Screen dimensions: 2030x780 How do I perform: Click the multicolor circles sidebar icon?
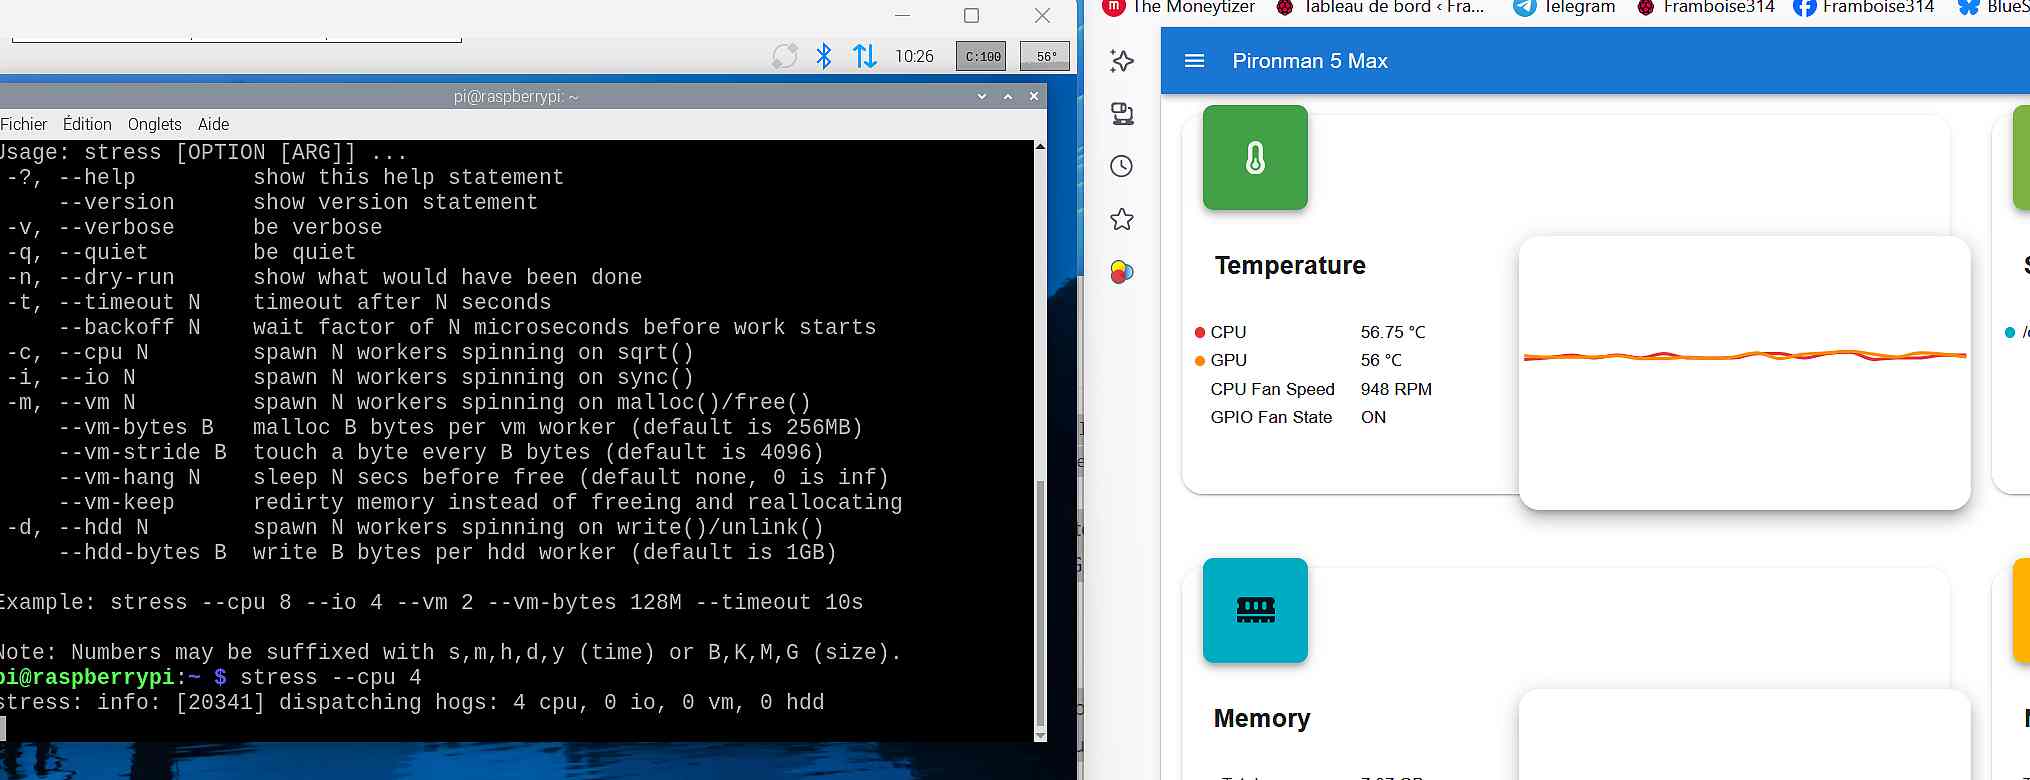(x=1122, y=272)
